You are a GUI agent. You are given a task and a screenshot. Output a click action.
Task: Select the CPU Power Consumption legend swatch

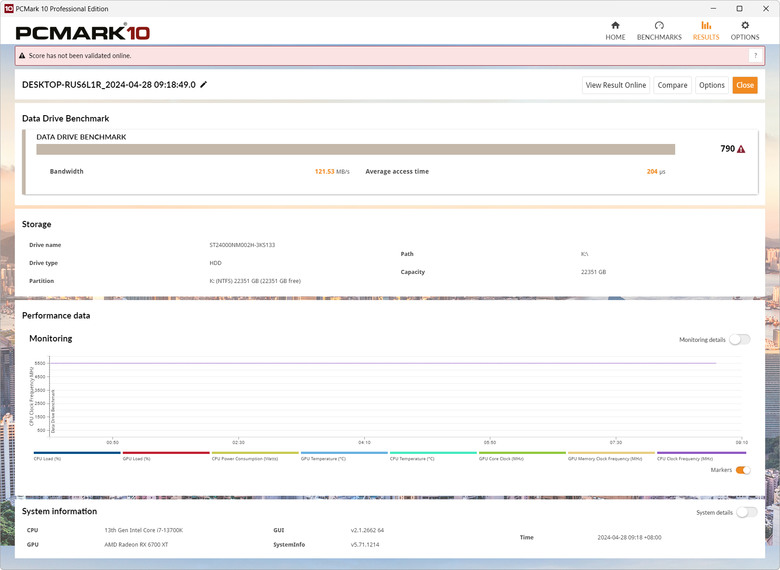pyautogui.click(x=255, y=453)
